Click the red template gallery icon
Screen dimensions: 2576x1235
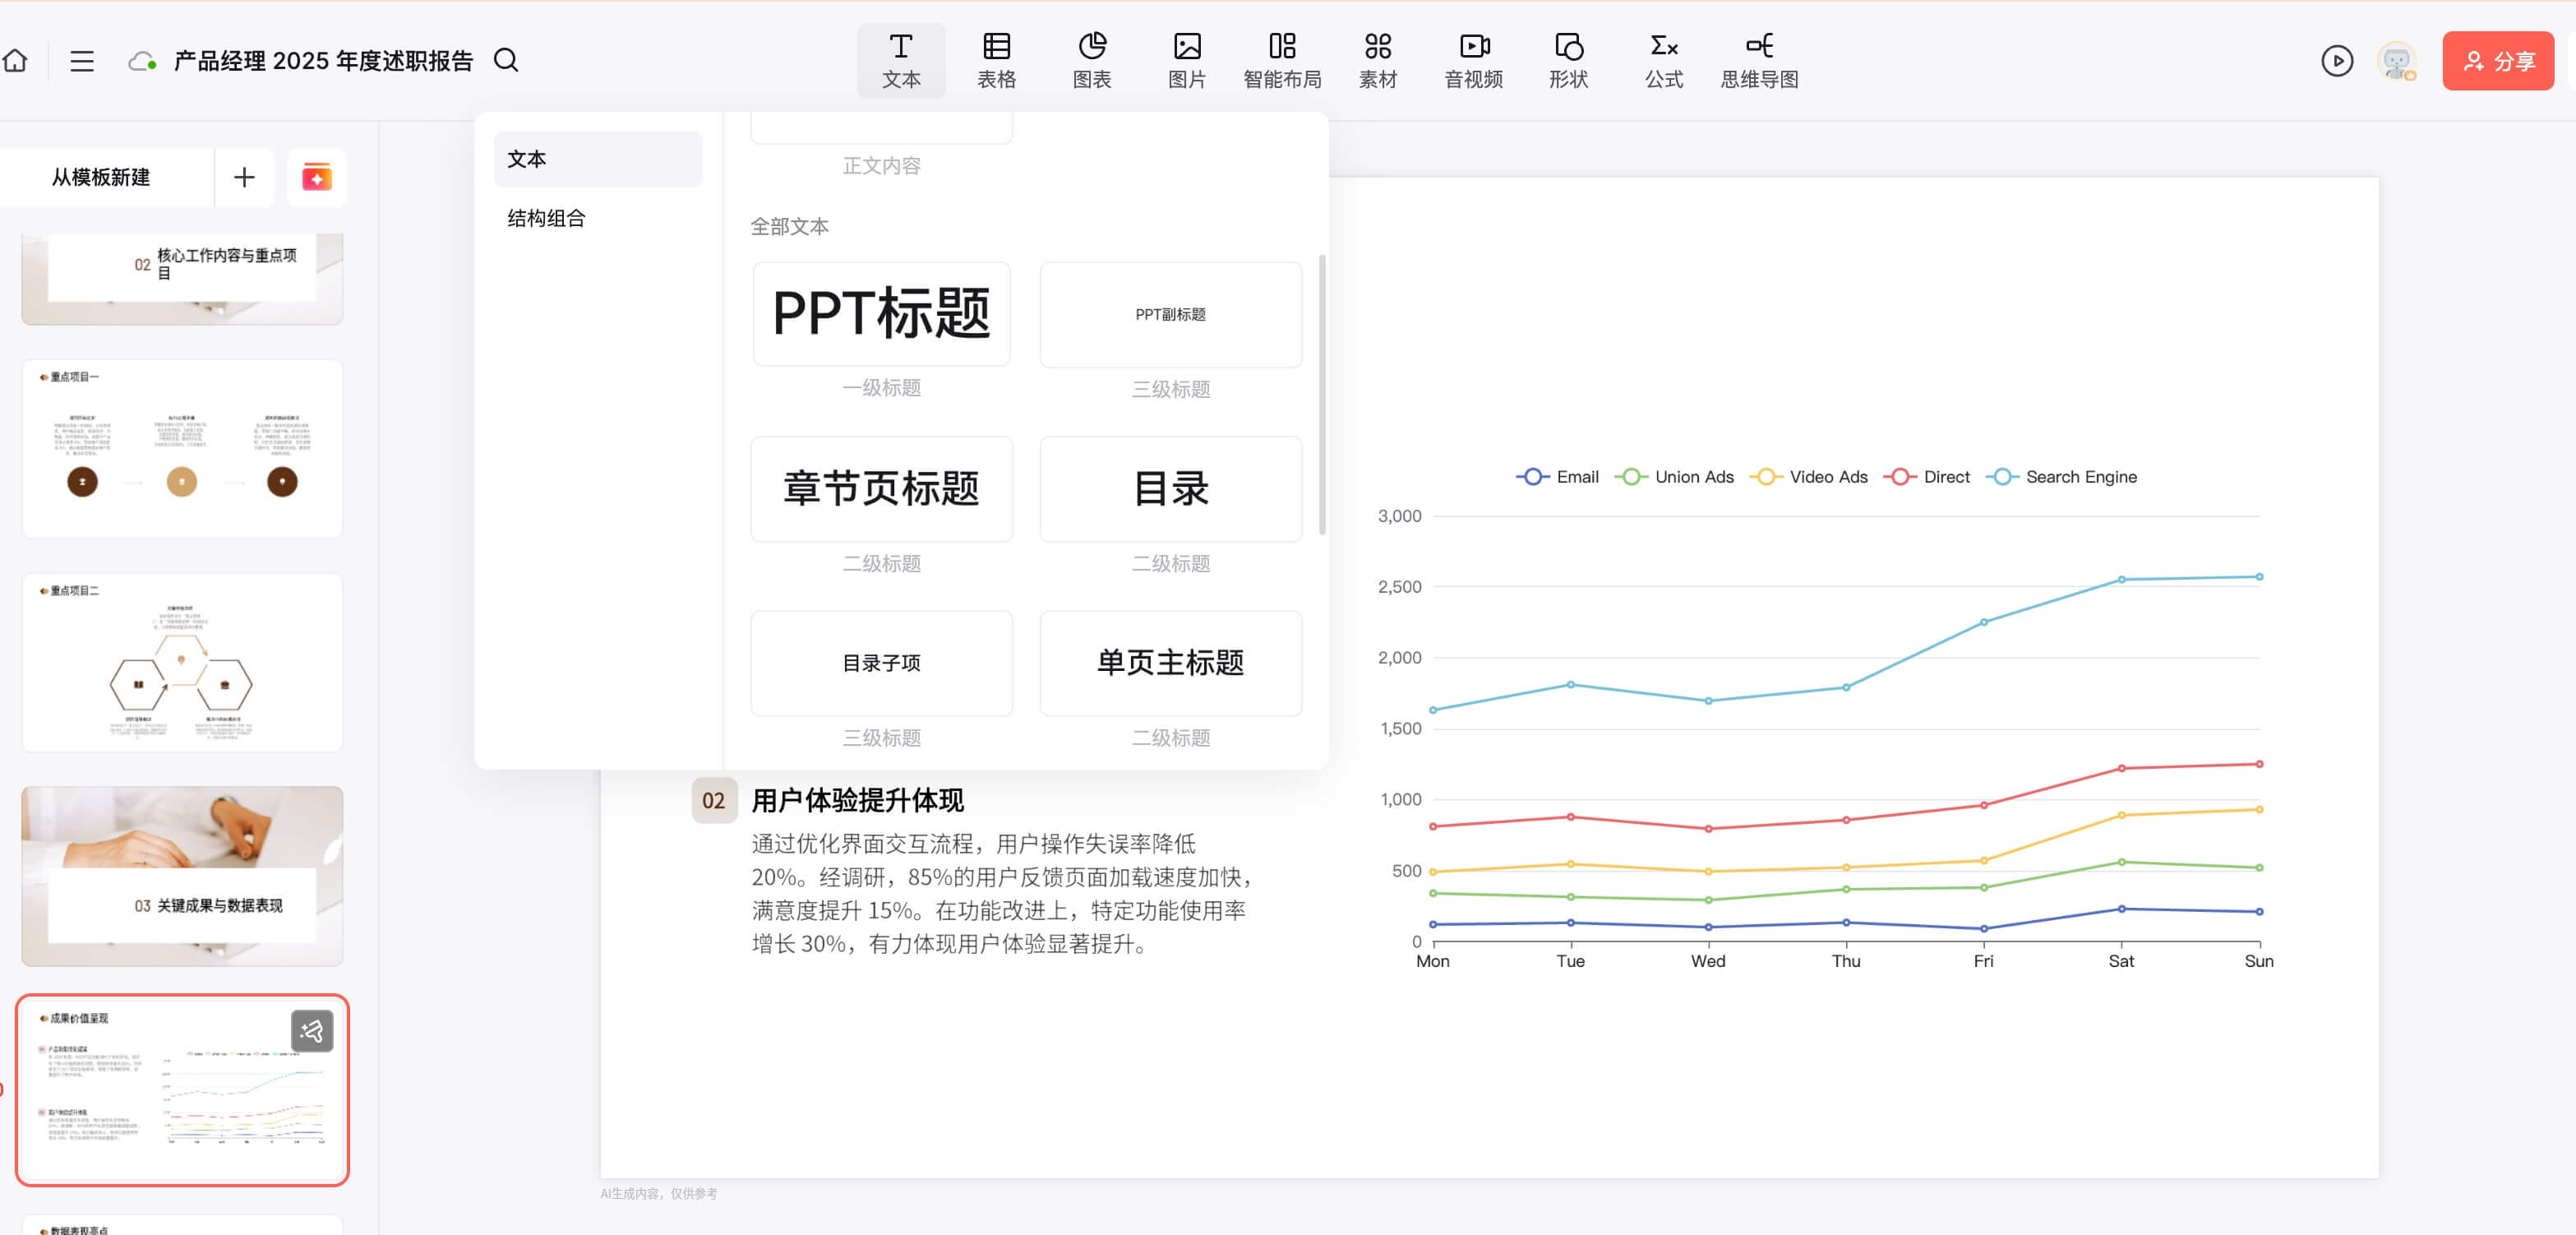[x=316, y=177]
